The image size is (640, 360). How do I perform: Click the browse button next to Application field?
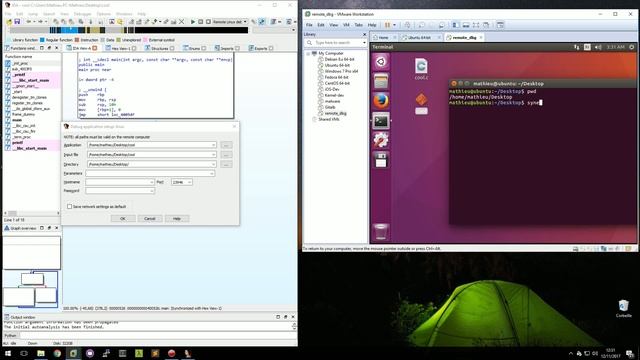tap(226, 145)
